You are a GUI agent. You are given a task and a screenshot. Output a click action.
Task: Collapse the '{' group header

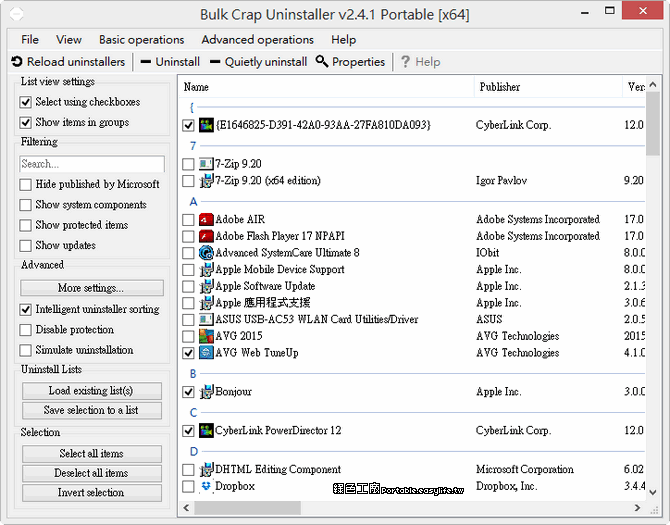192,107
